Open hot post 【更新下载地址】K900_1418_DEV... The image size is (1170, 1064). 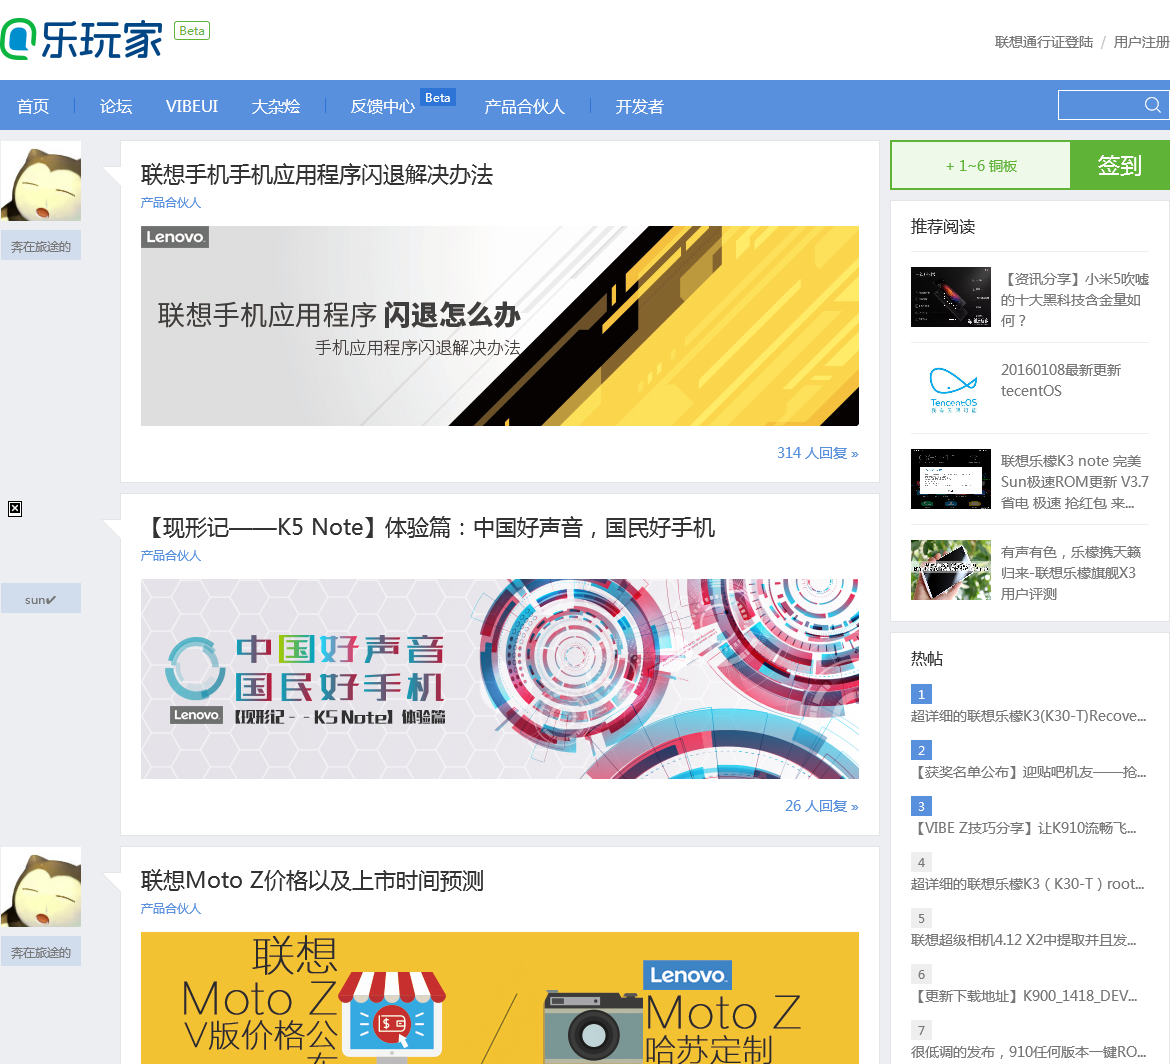coord(1024,995)
